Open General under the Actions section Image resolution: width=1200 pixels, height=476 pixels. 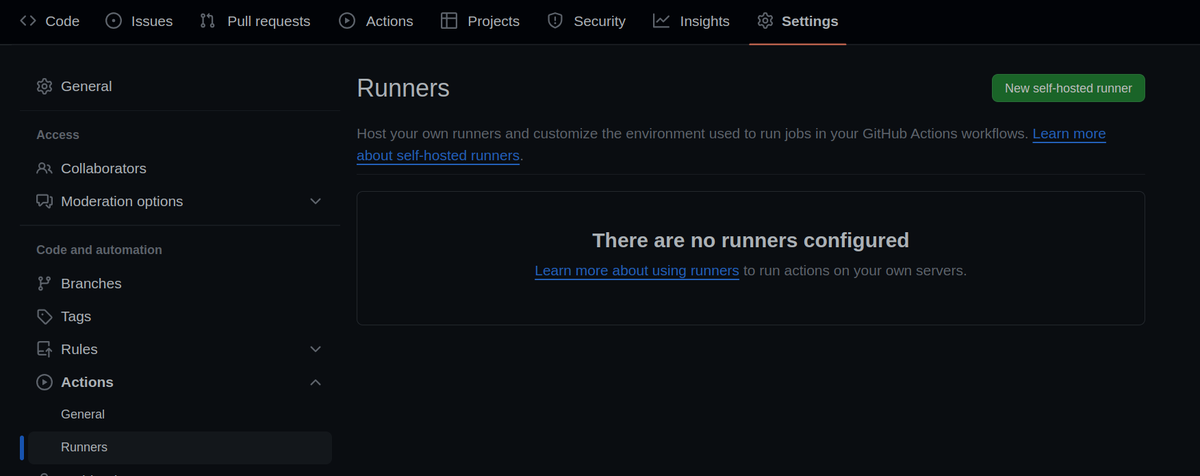[180, 414]
